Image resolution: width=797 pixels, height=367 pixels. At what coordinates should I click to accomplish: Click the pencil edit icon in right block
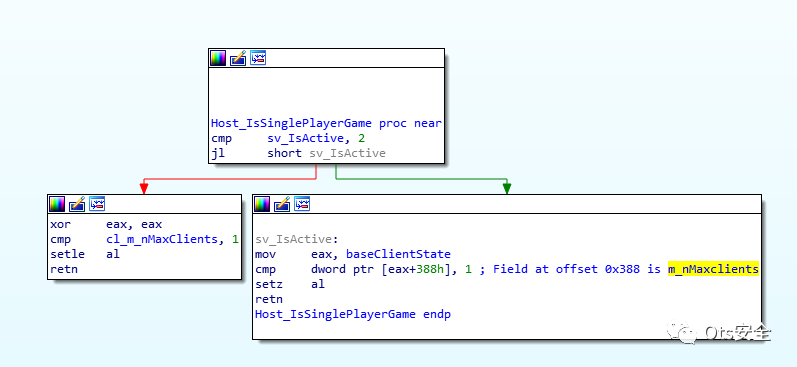click(x=283, y=204)
